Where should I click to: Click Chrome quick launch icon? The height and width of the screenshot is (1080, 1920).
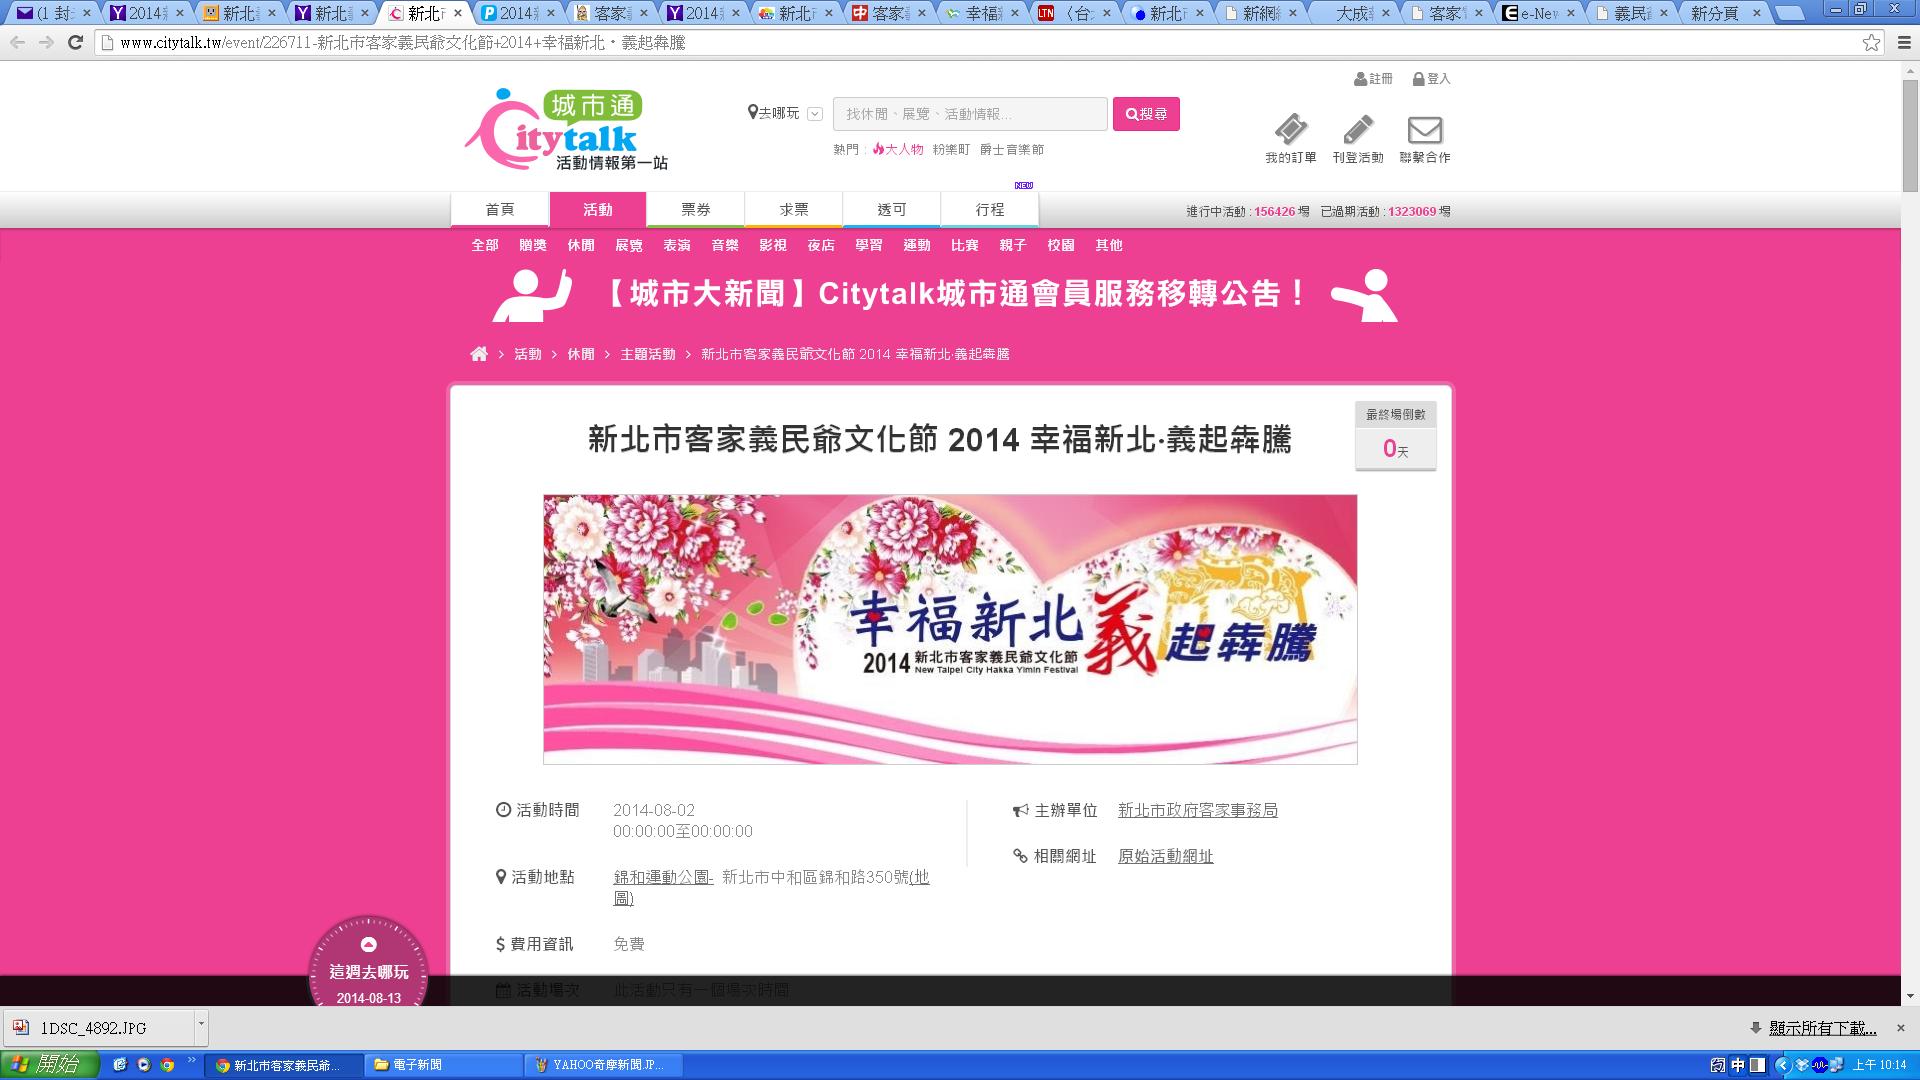(167, 1065)
